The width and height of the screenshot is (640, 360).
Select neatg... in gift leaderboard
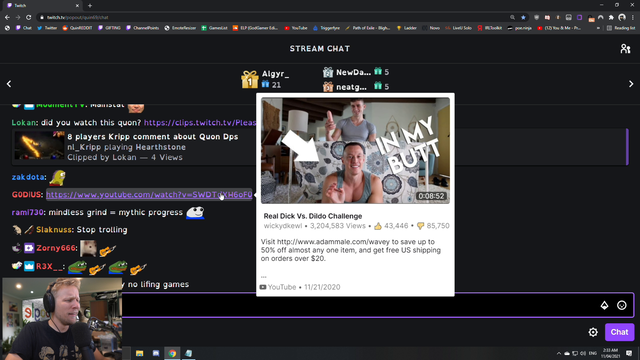tap(351, 87)
